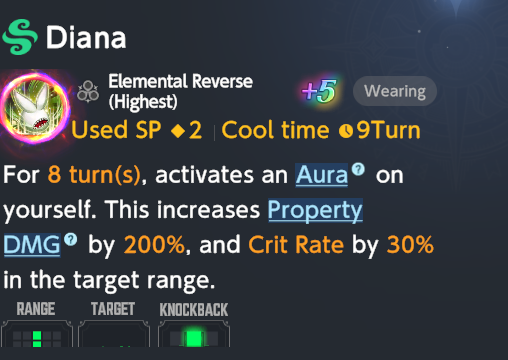Click the clover skill type icon
508x360 pixels.
[x=88, y=91]
